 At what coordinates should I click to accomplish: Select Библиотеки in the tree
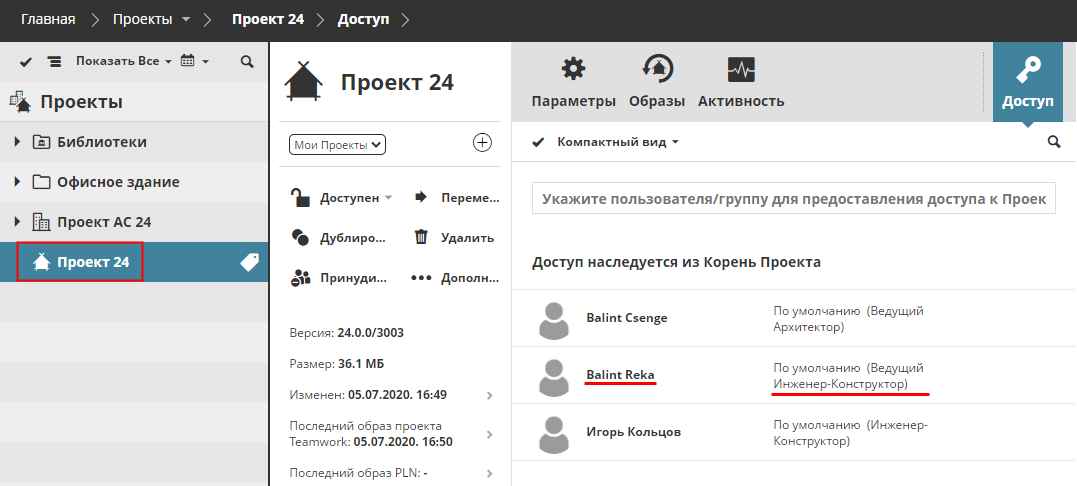pyautogui.click(x=102, y=142)
